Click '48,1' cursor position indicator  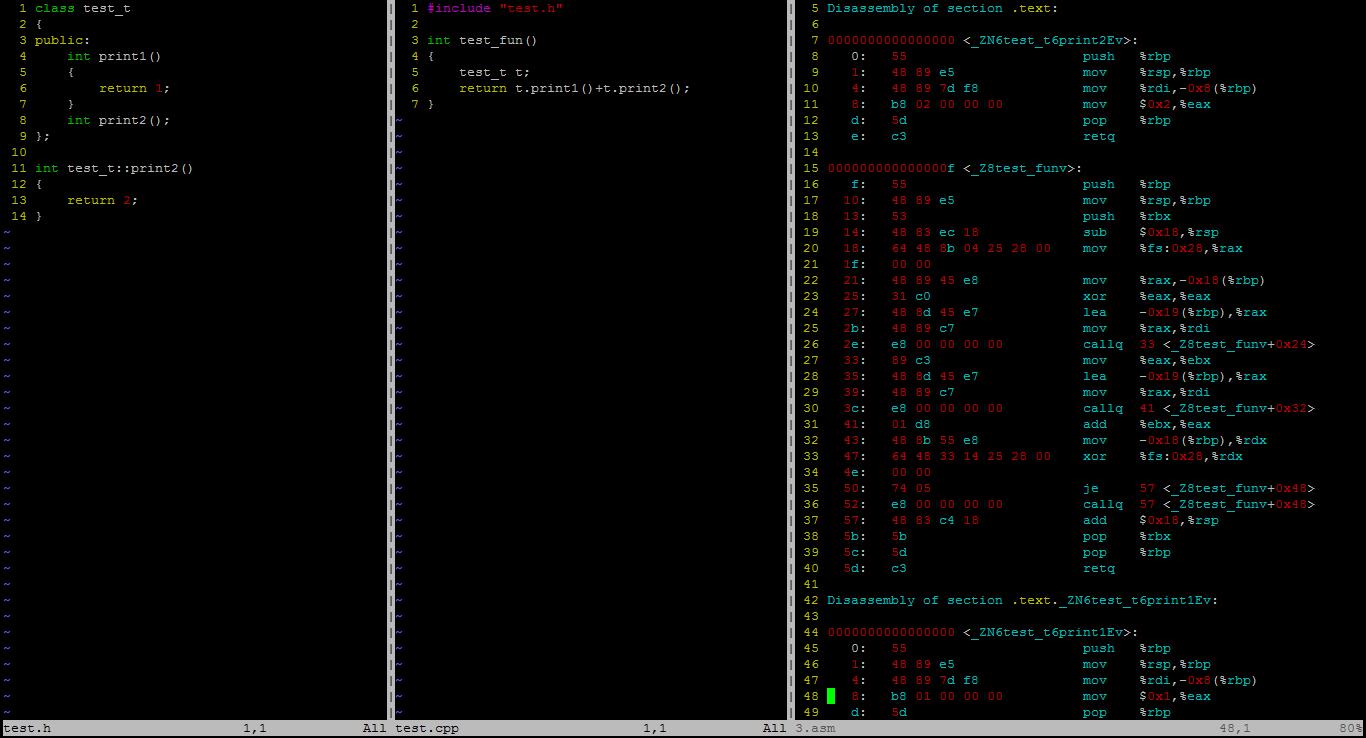(1234, 728)
